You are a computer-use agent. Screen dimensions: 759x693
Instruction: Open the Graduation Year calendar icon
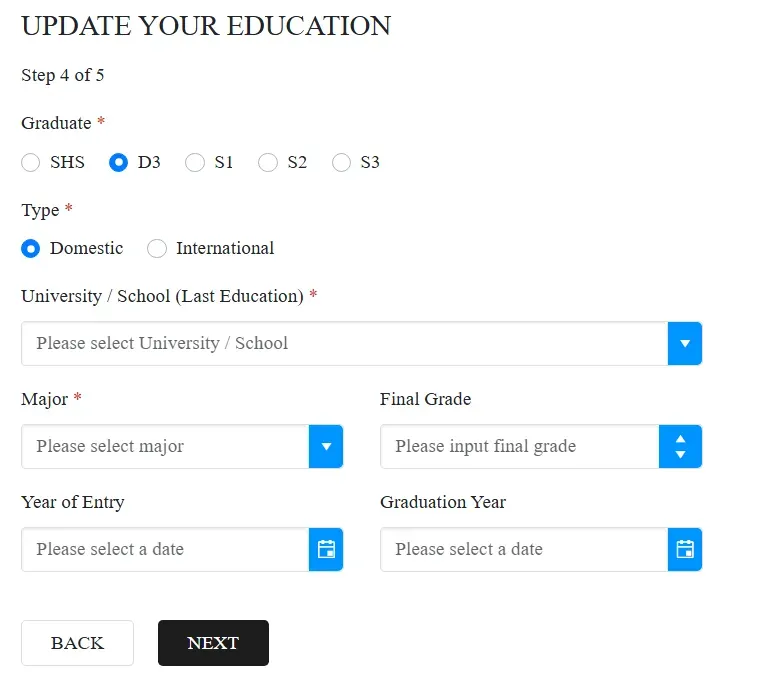click(685, 549)
